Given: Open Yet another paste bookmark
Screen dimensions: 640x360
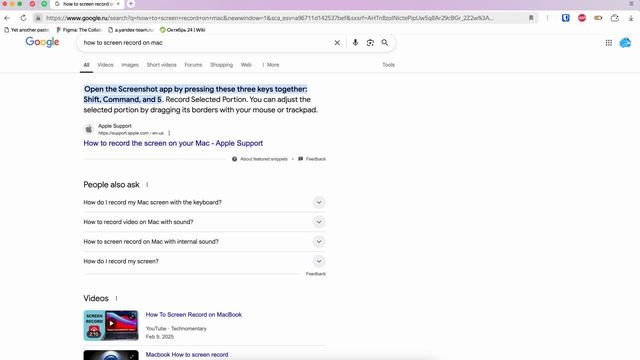Looking at the screenshot, I should 26,30.
